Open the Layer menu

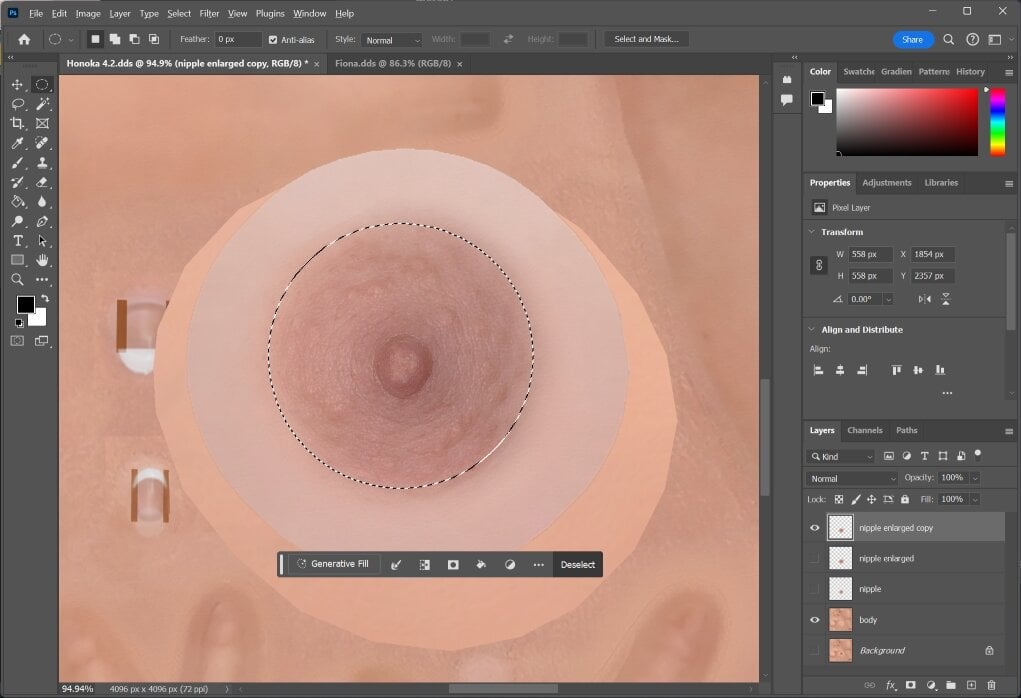120,13
